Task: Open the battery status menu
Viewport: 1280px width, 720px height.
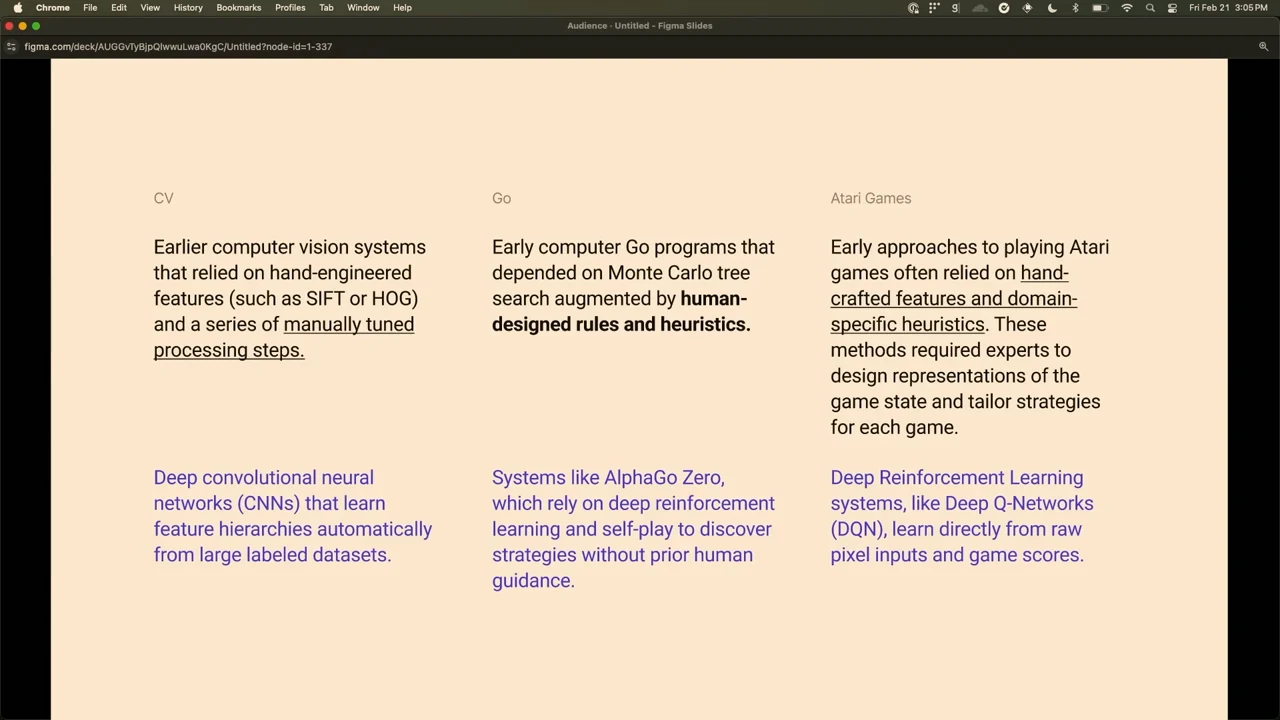Action: [x=1099, y=8]
